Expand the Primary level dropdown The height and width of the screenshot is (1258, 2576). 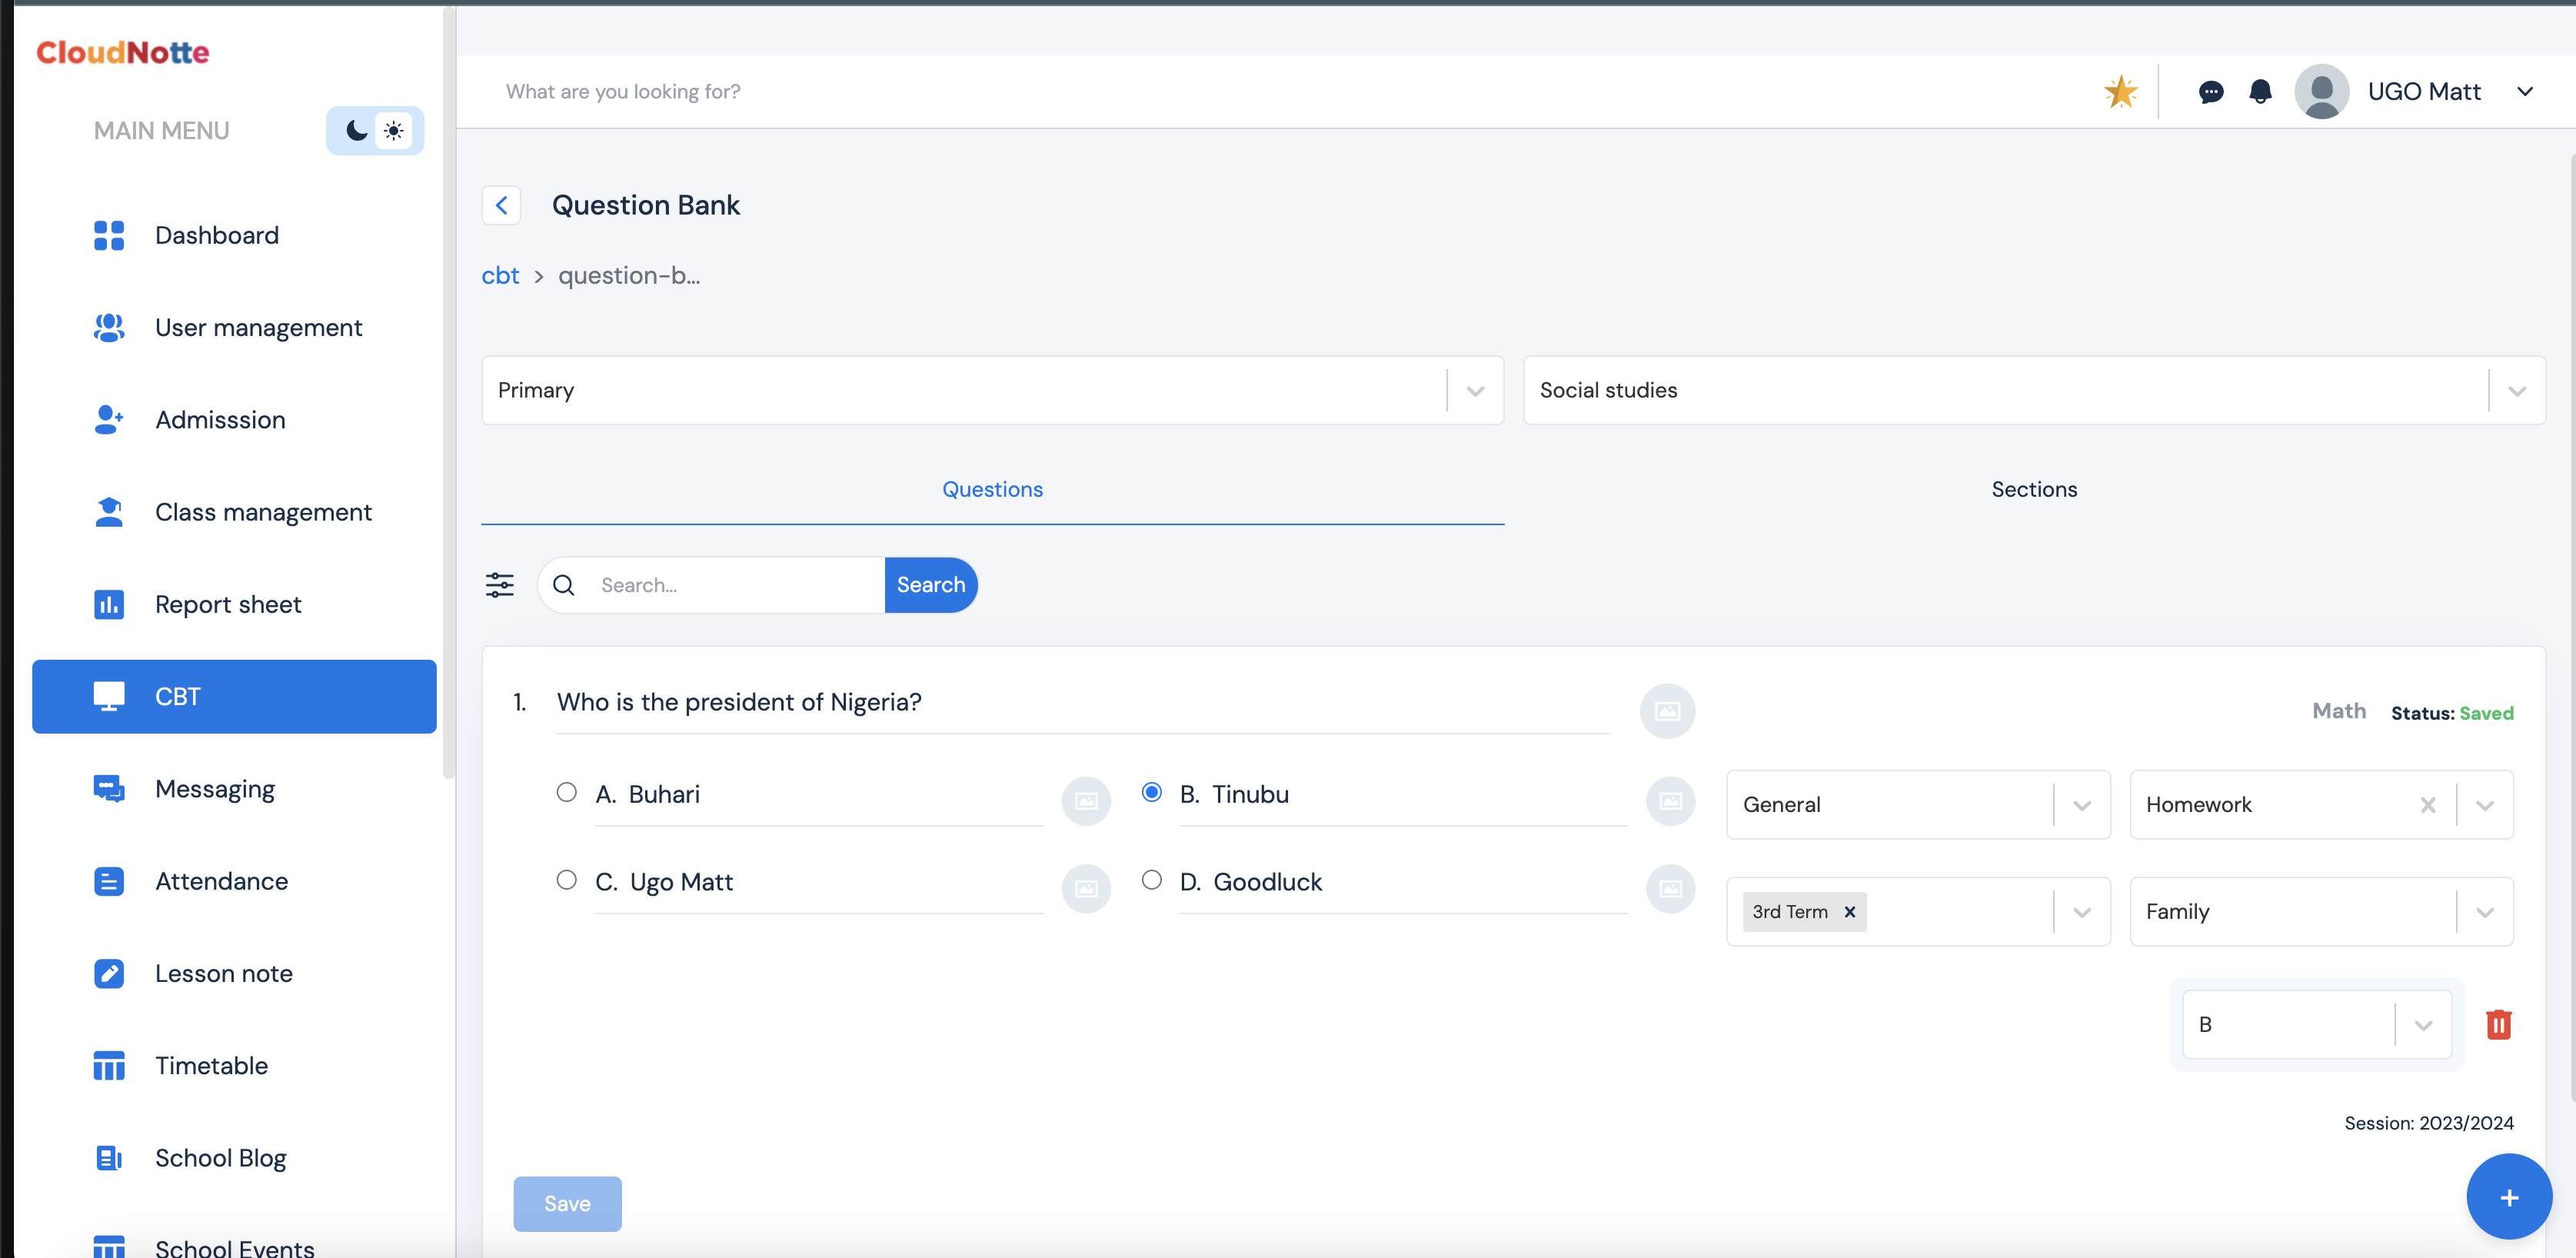[1474, 391]
